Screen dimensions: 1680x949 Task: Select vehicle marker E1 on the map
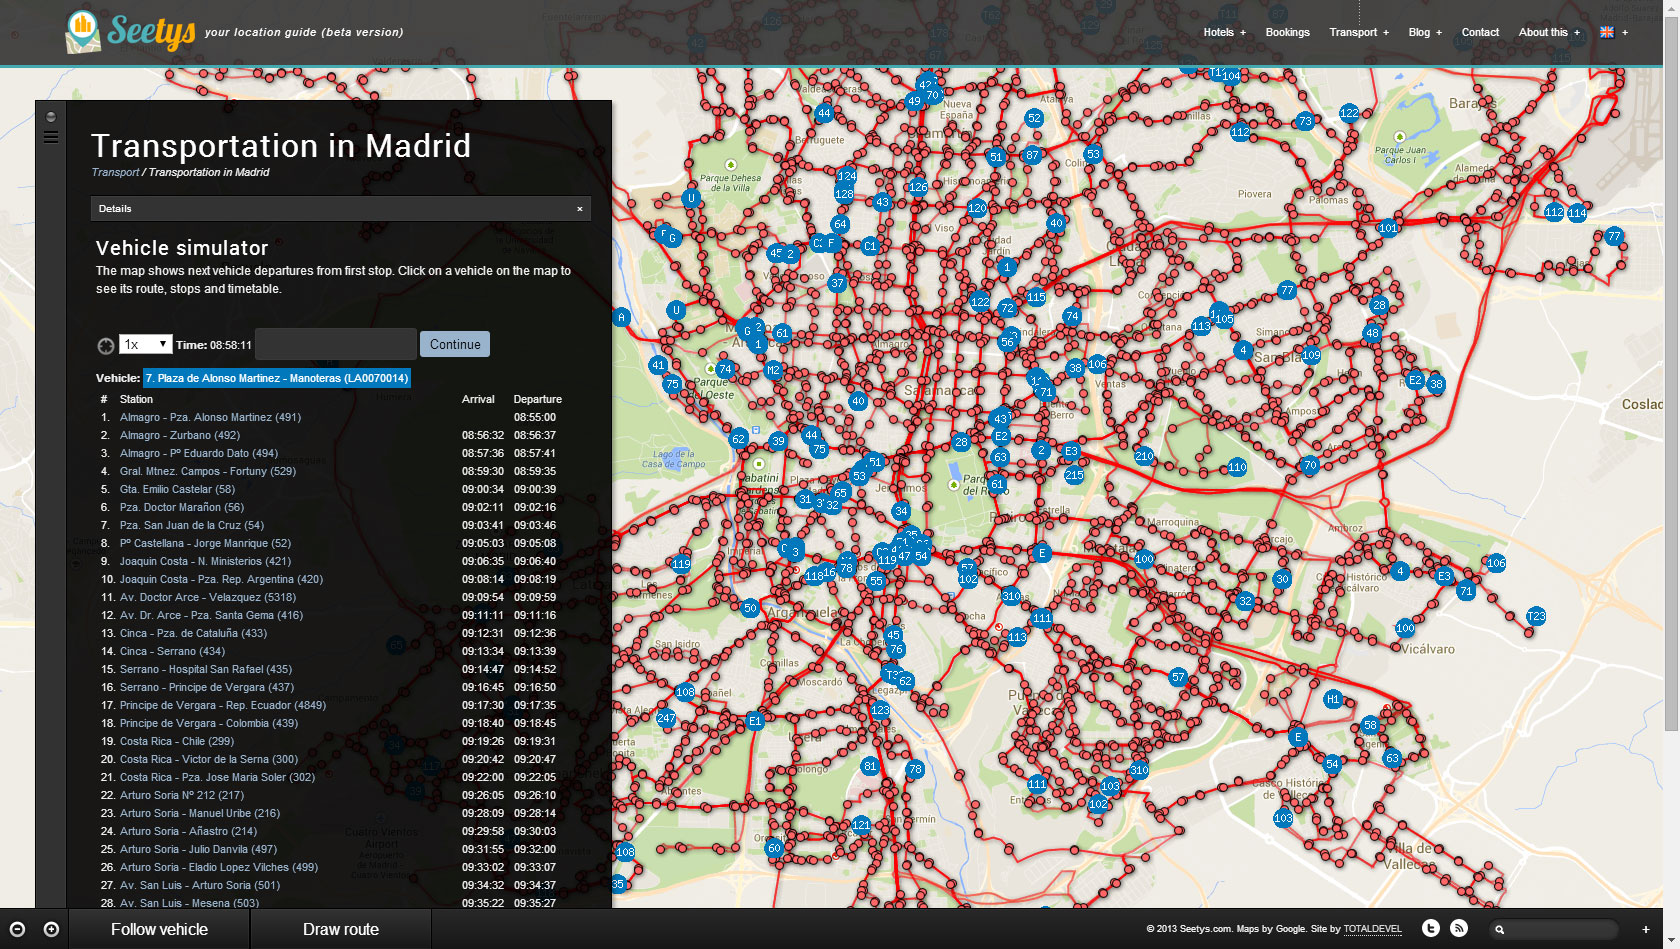755,720
